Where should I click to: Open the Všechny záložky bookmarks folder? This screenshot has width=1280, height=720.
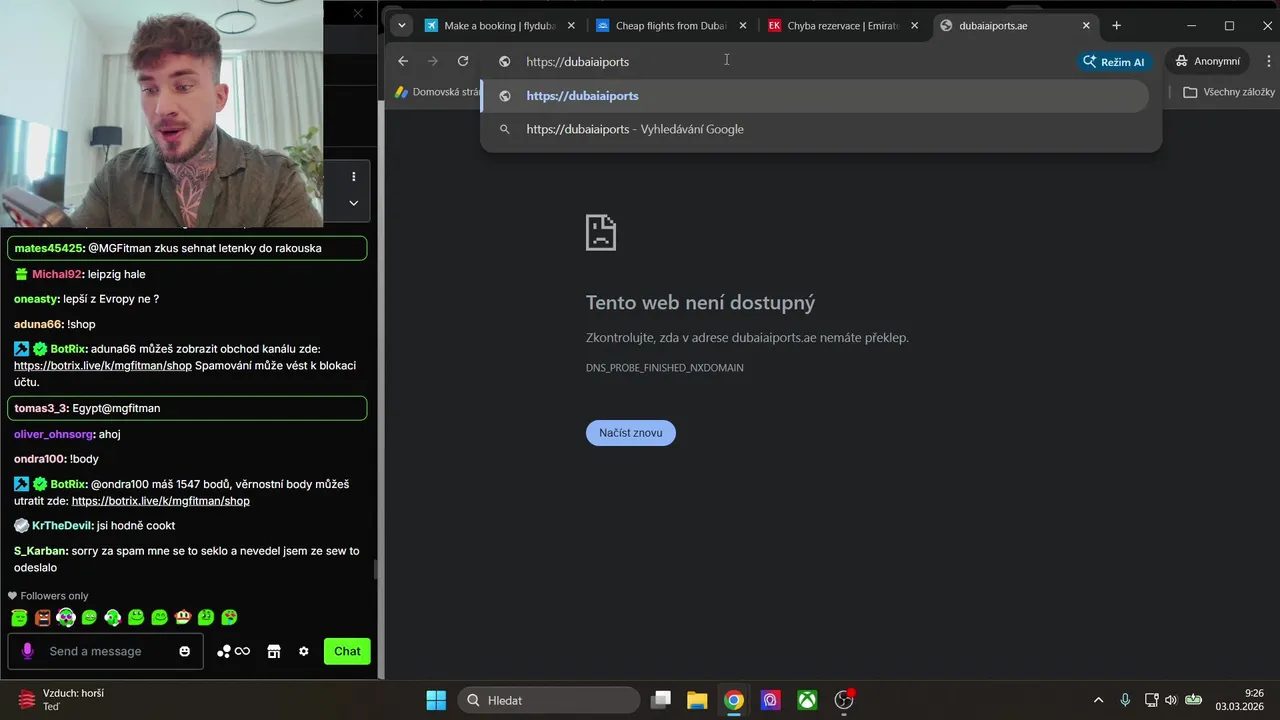1229,92
